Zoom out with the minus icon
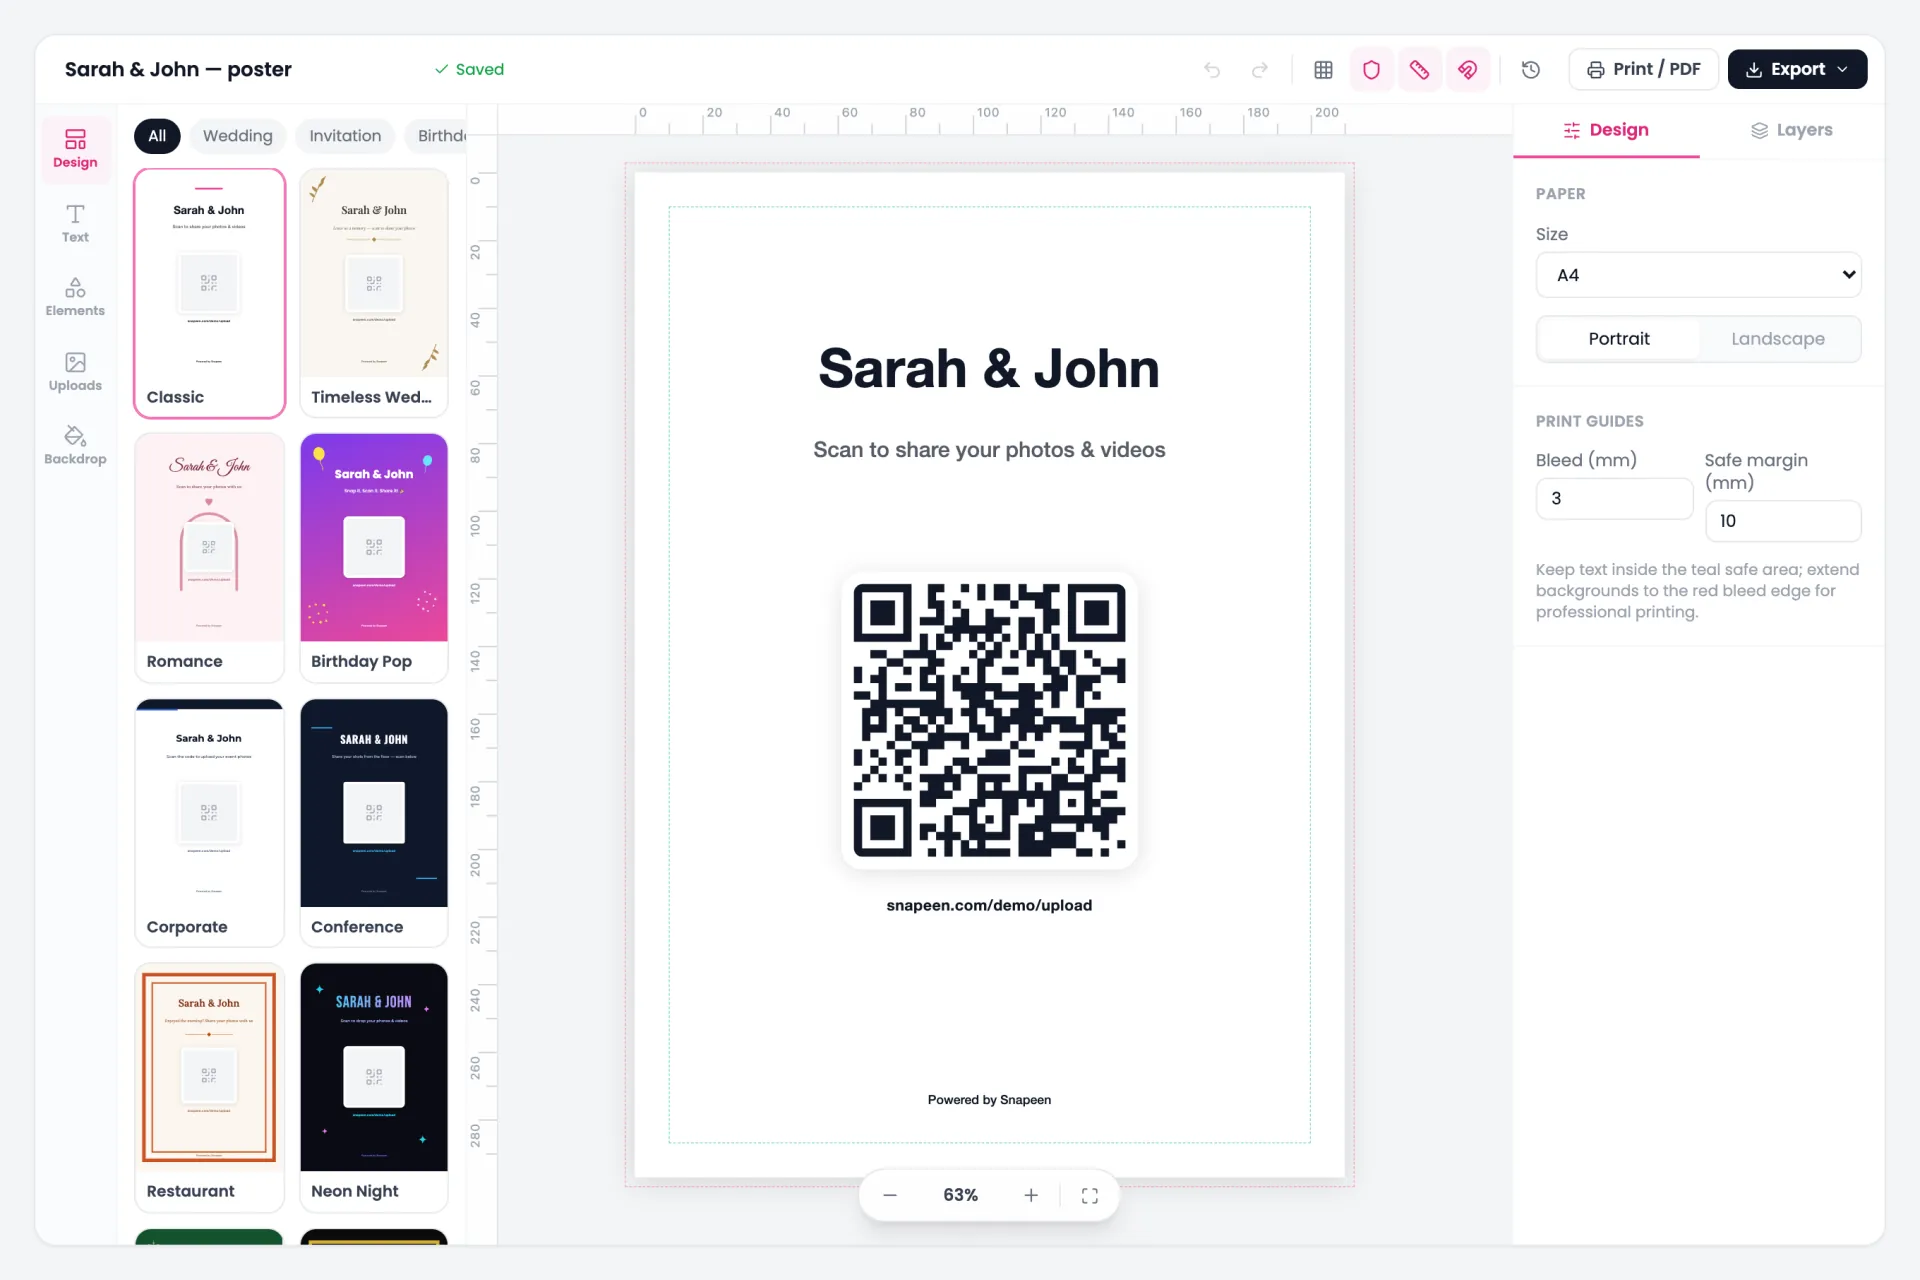 click(x=890, y=1195)
